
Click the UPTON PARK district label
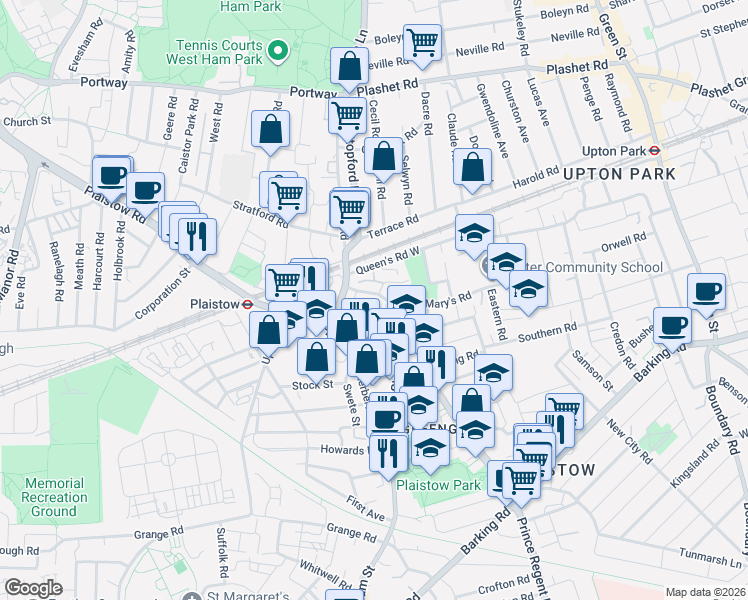tap(619, 174)
